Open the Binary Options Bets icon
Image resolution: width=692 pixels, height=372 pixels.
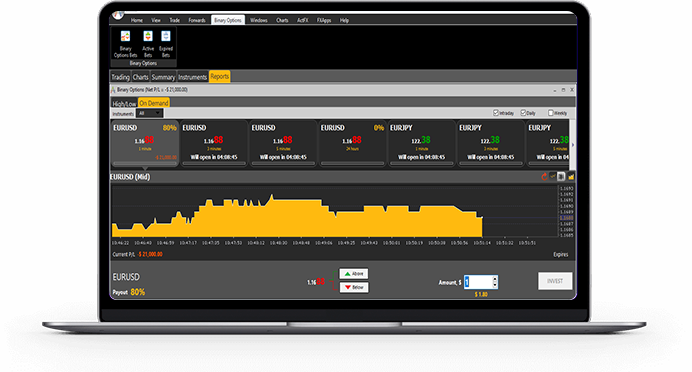click(x=125, y=43)
